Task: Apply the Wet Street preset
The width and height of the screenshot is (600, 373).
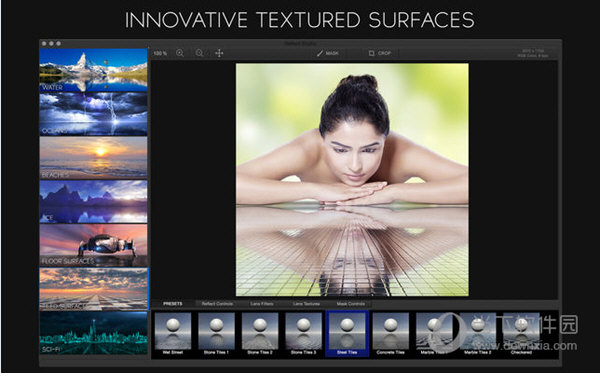Action: tap(173, 334)
